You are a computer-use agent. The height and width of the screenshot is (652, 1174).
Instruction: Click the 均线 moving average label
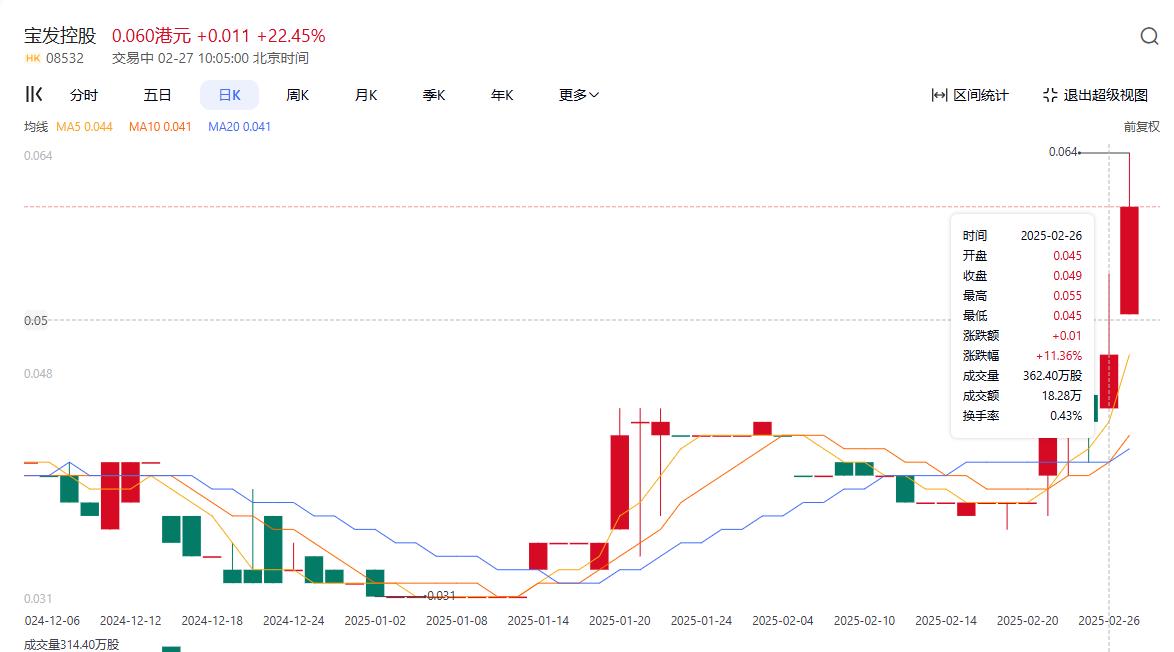point(36,127)
